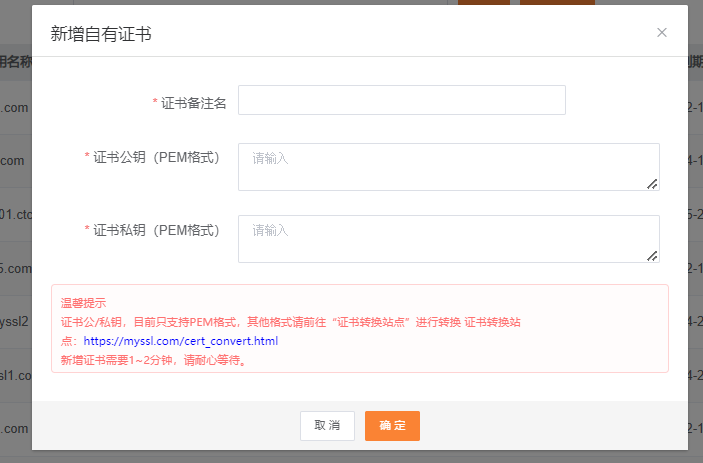Focus the 证书备注名 input field
This screenshot has width=703, height=463.
[401, 100]
